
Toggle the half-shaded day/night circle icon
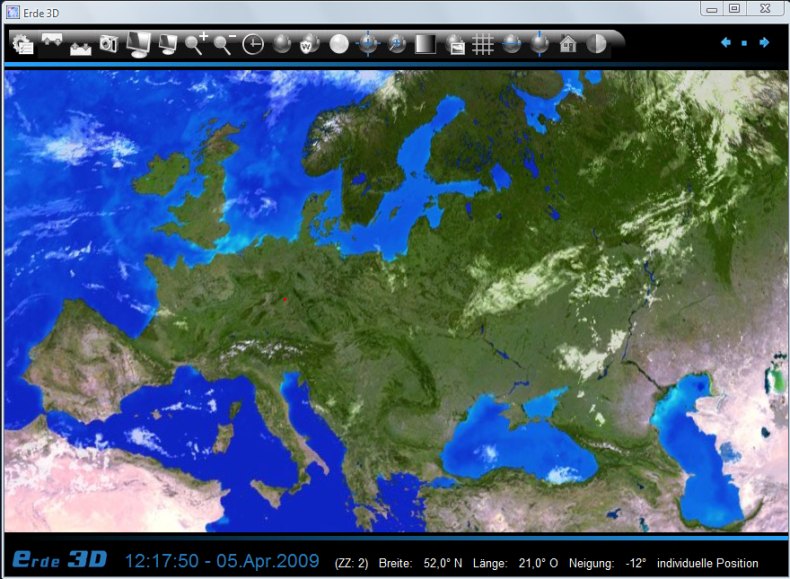tap(597, 44)
